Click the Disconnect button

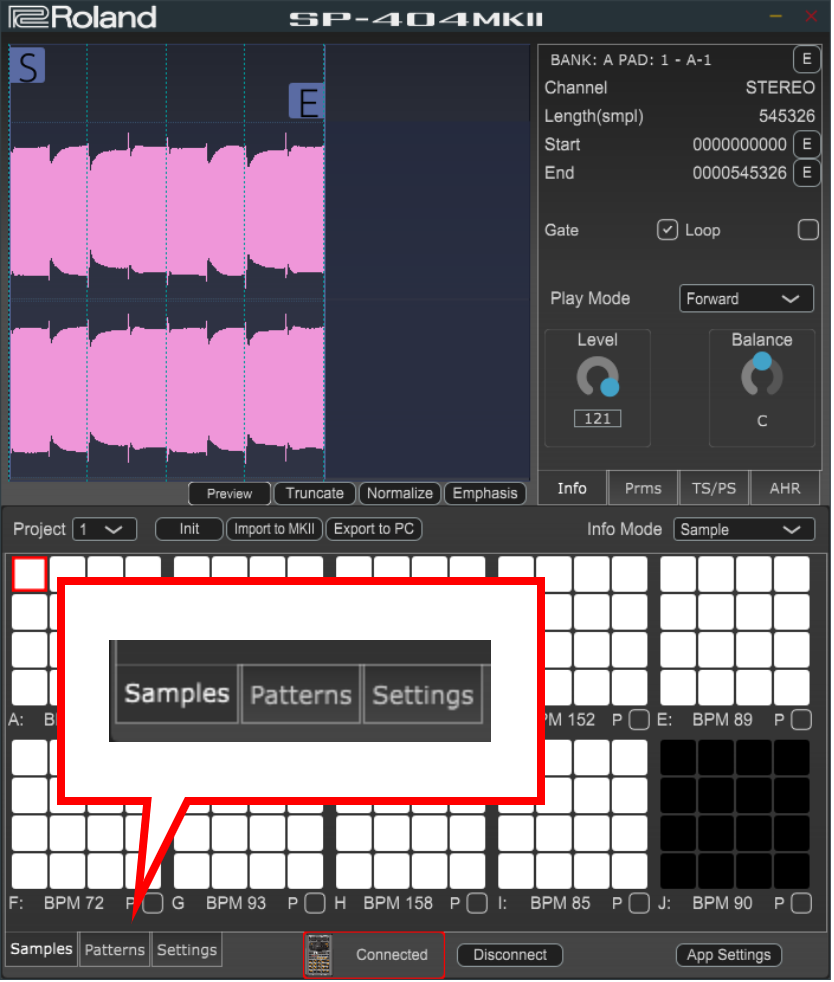pos(511,956)
